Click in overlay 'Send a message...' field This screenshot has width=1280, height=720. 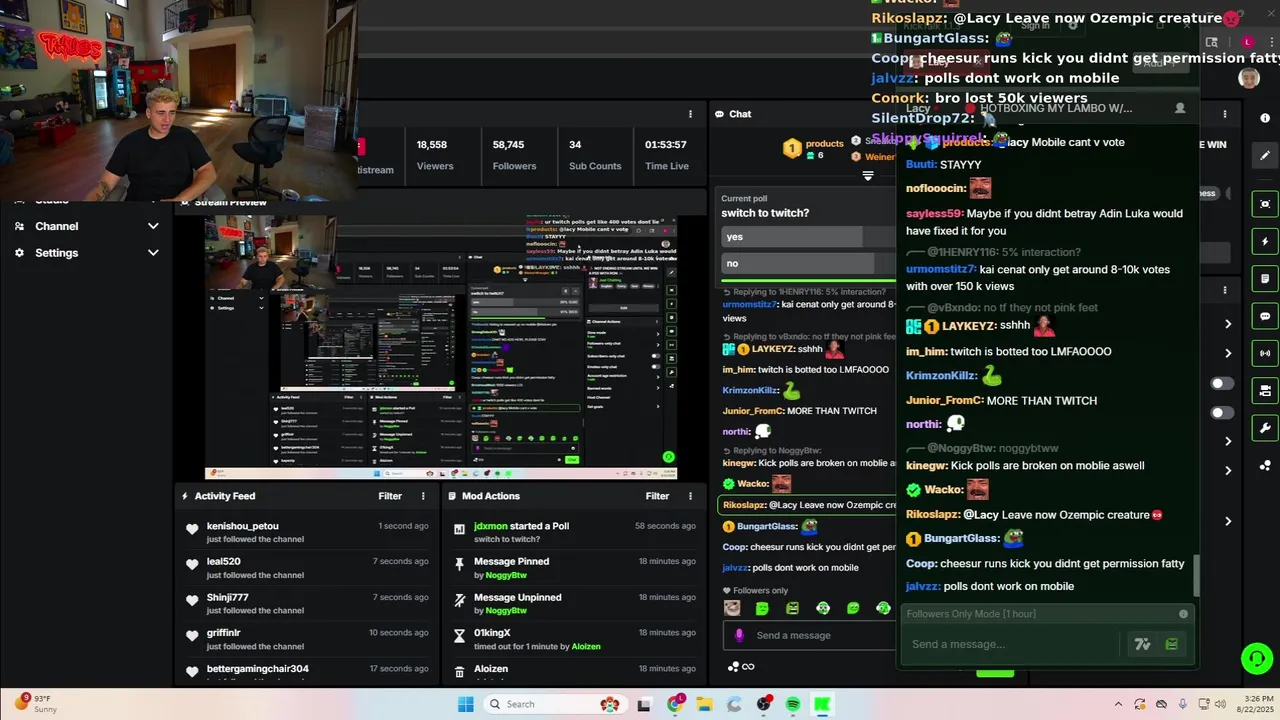tap(1010, 644)
